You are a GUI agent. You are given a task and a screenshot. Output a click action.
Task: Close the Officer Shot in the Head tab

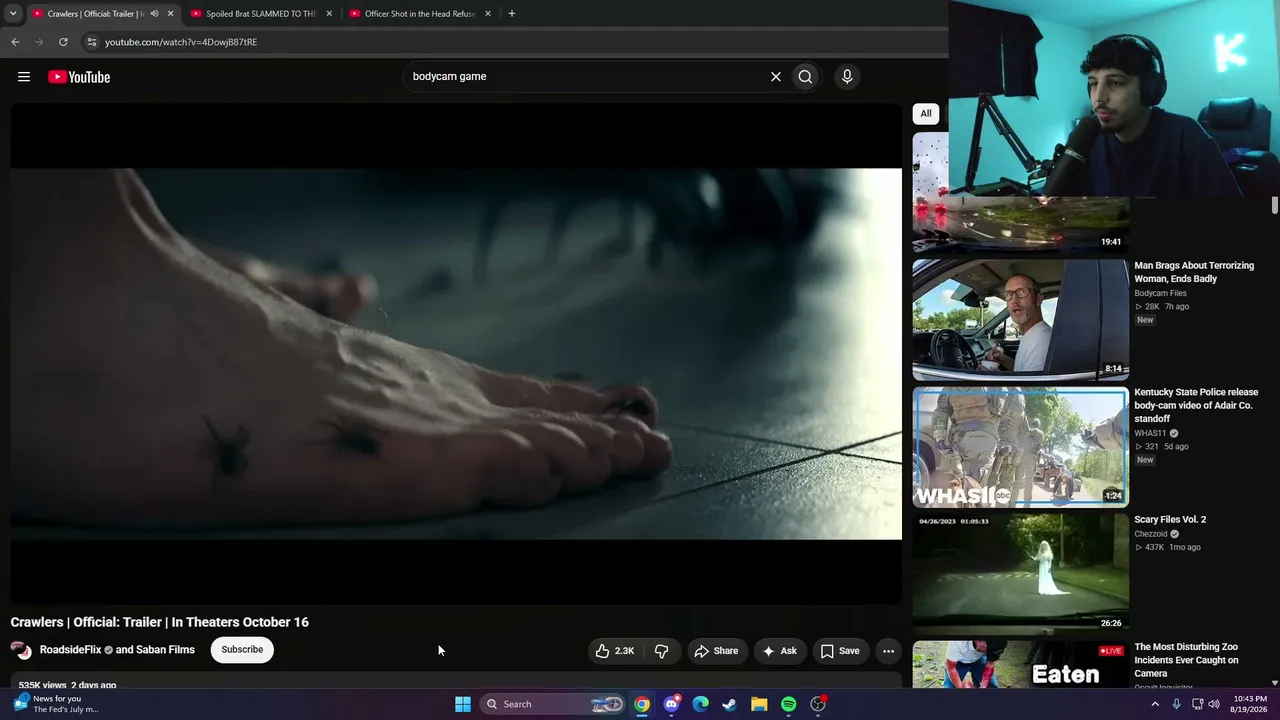click(488, 14)
